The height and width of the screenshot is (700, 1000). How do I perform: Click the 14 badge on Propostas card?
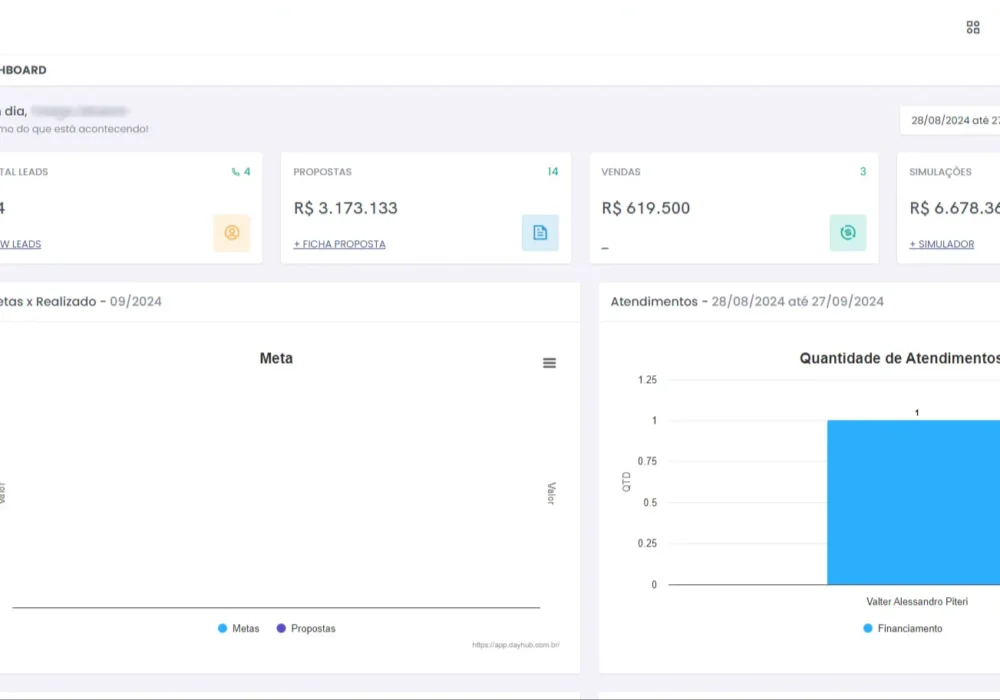click(553, 172)
